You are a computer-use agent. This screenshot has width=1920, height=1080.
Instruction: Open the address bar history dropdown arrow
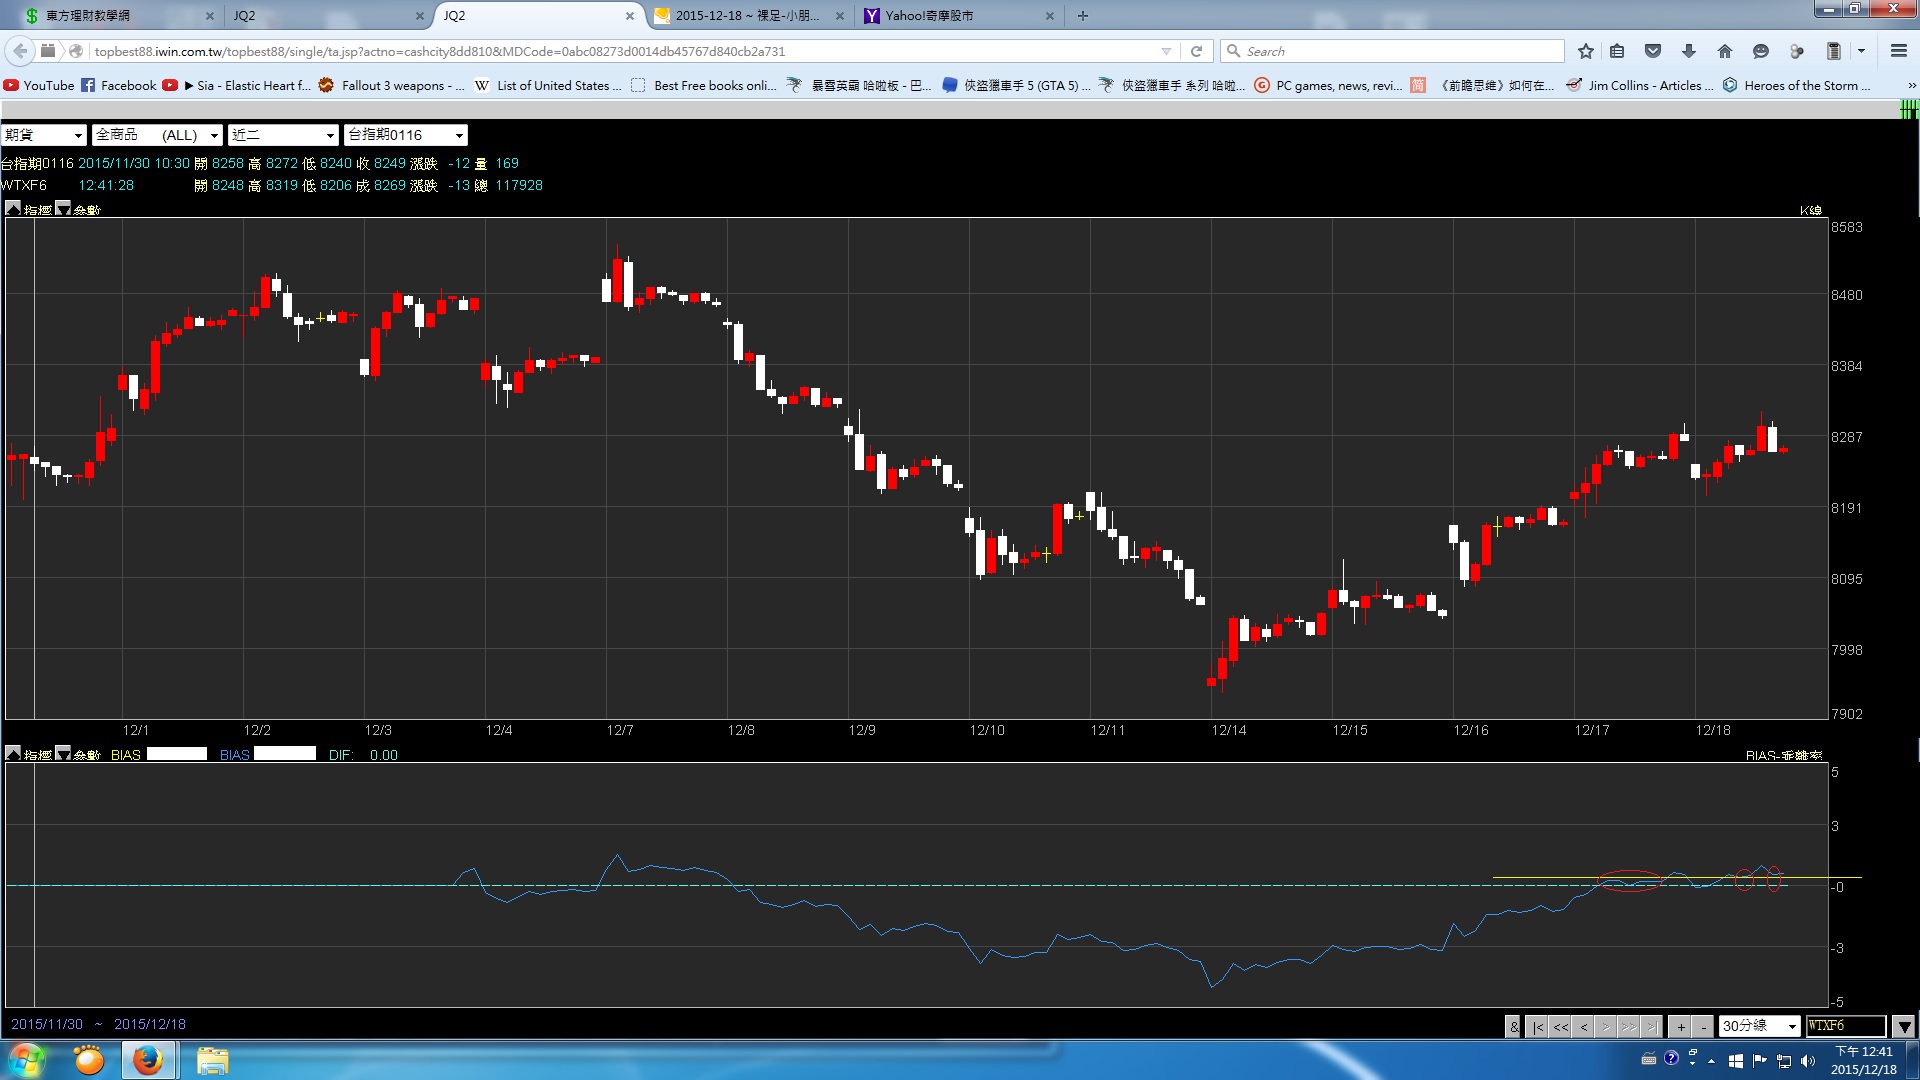[1166, 51]
